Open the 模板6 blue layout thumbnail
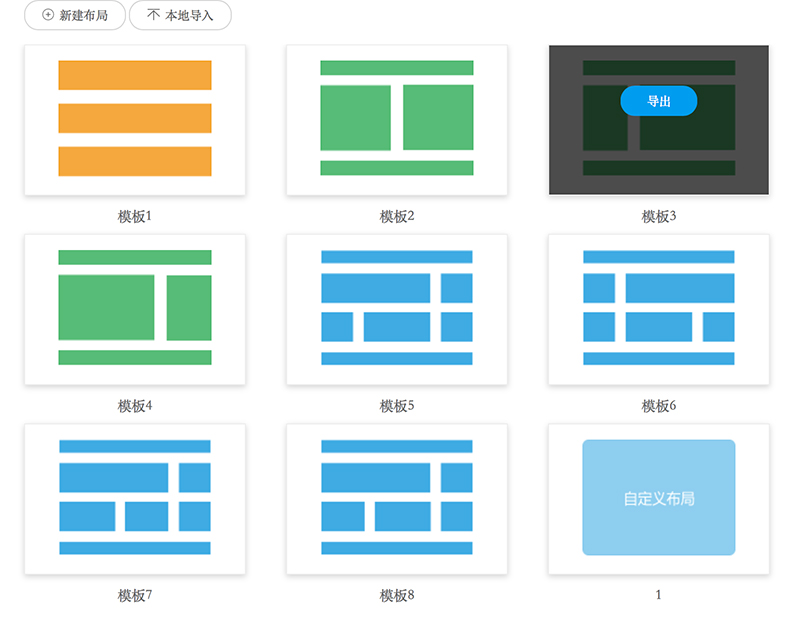Screen dimensions: 800x617 coord(659,309)
